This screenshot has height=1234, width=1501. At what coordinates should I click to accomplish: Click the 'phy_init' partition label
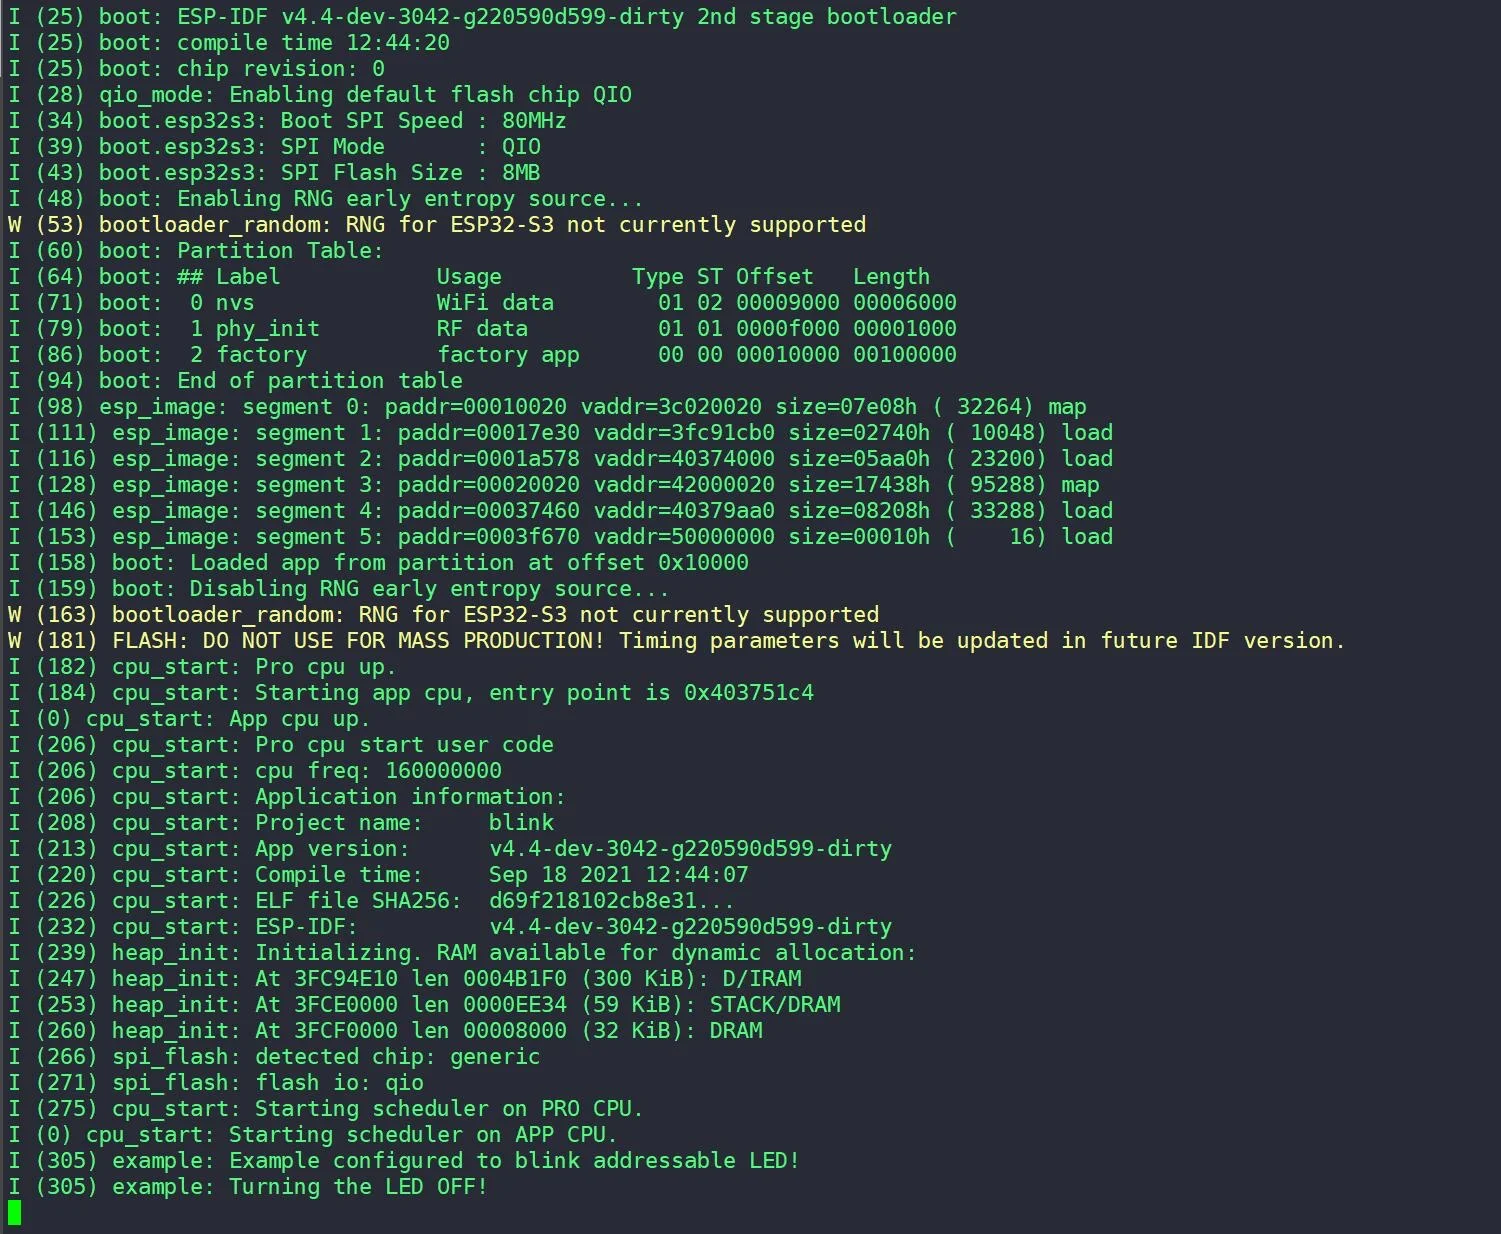point(267,329)
